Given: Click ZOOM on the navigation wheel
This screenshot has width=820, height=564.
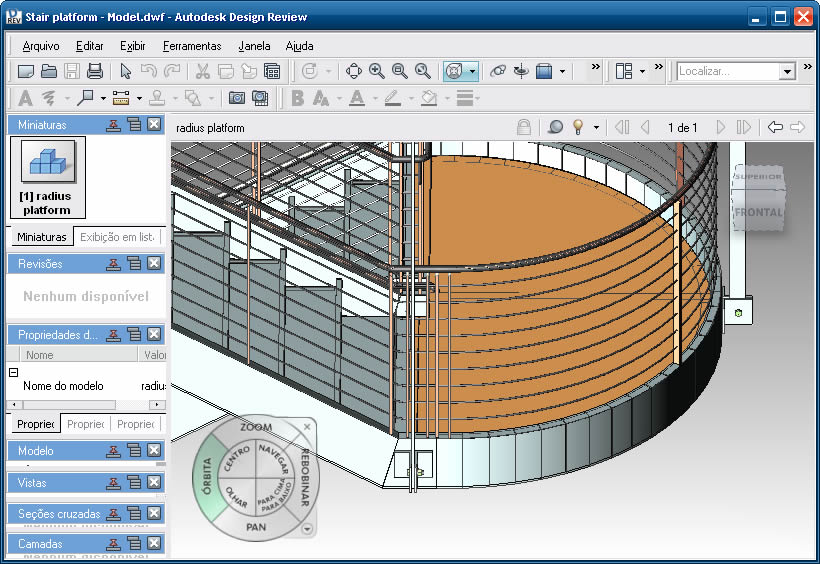Looking at the screenshot, I should coord(256,428).
